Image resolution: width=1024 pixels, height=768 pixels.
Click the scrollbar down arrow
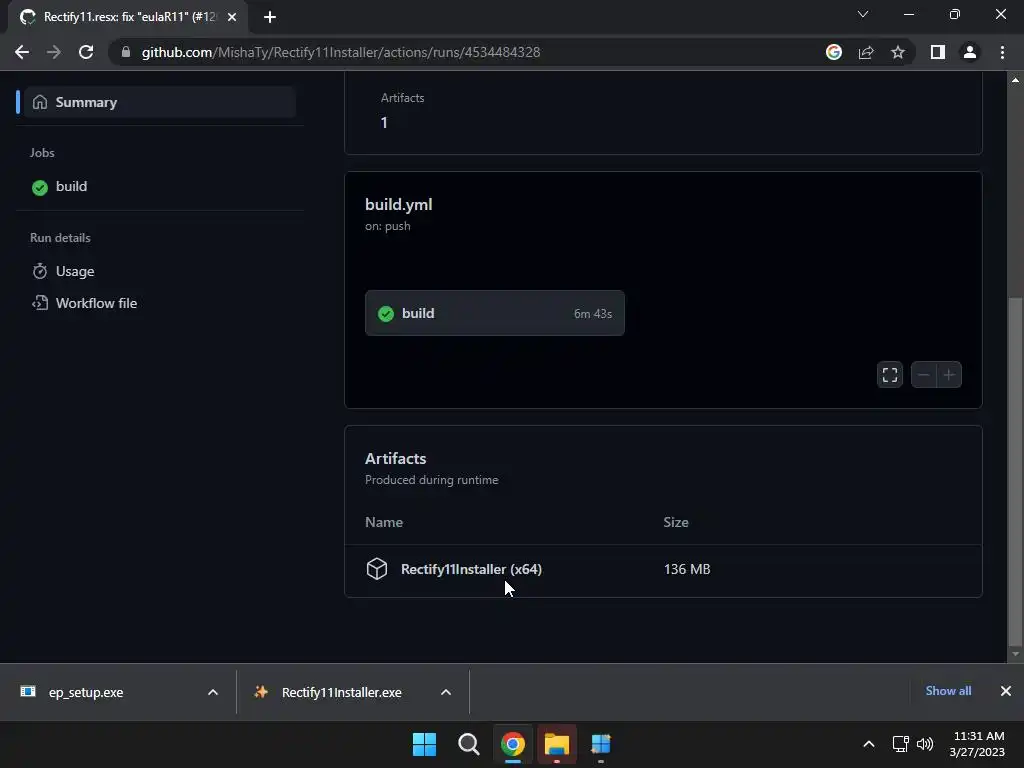(1015, 654)
